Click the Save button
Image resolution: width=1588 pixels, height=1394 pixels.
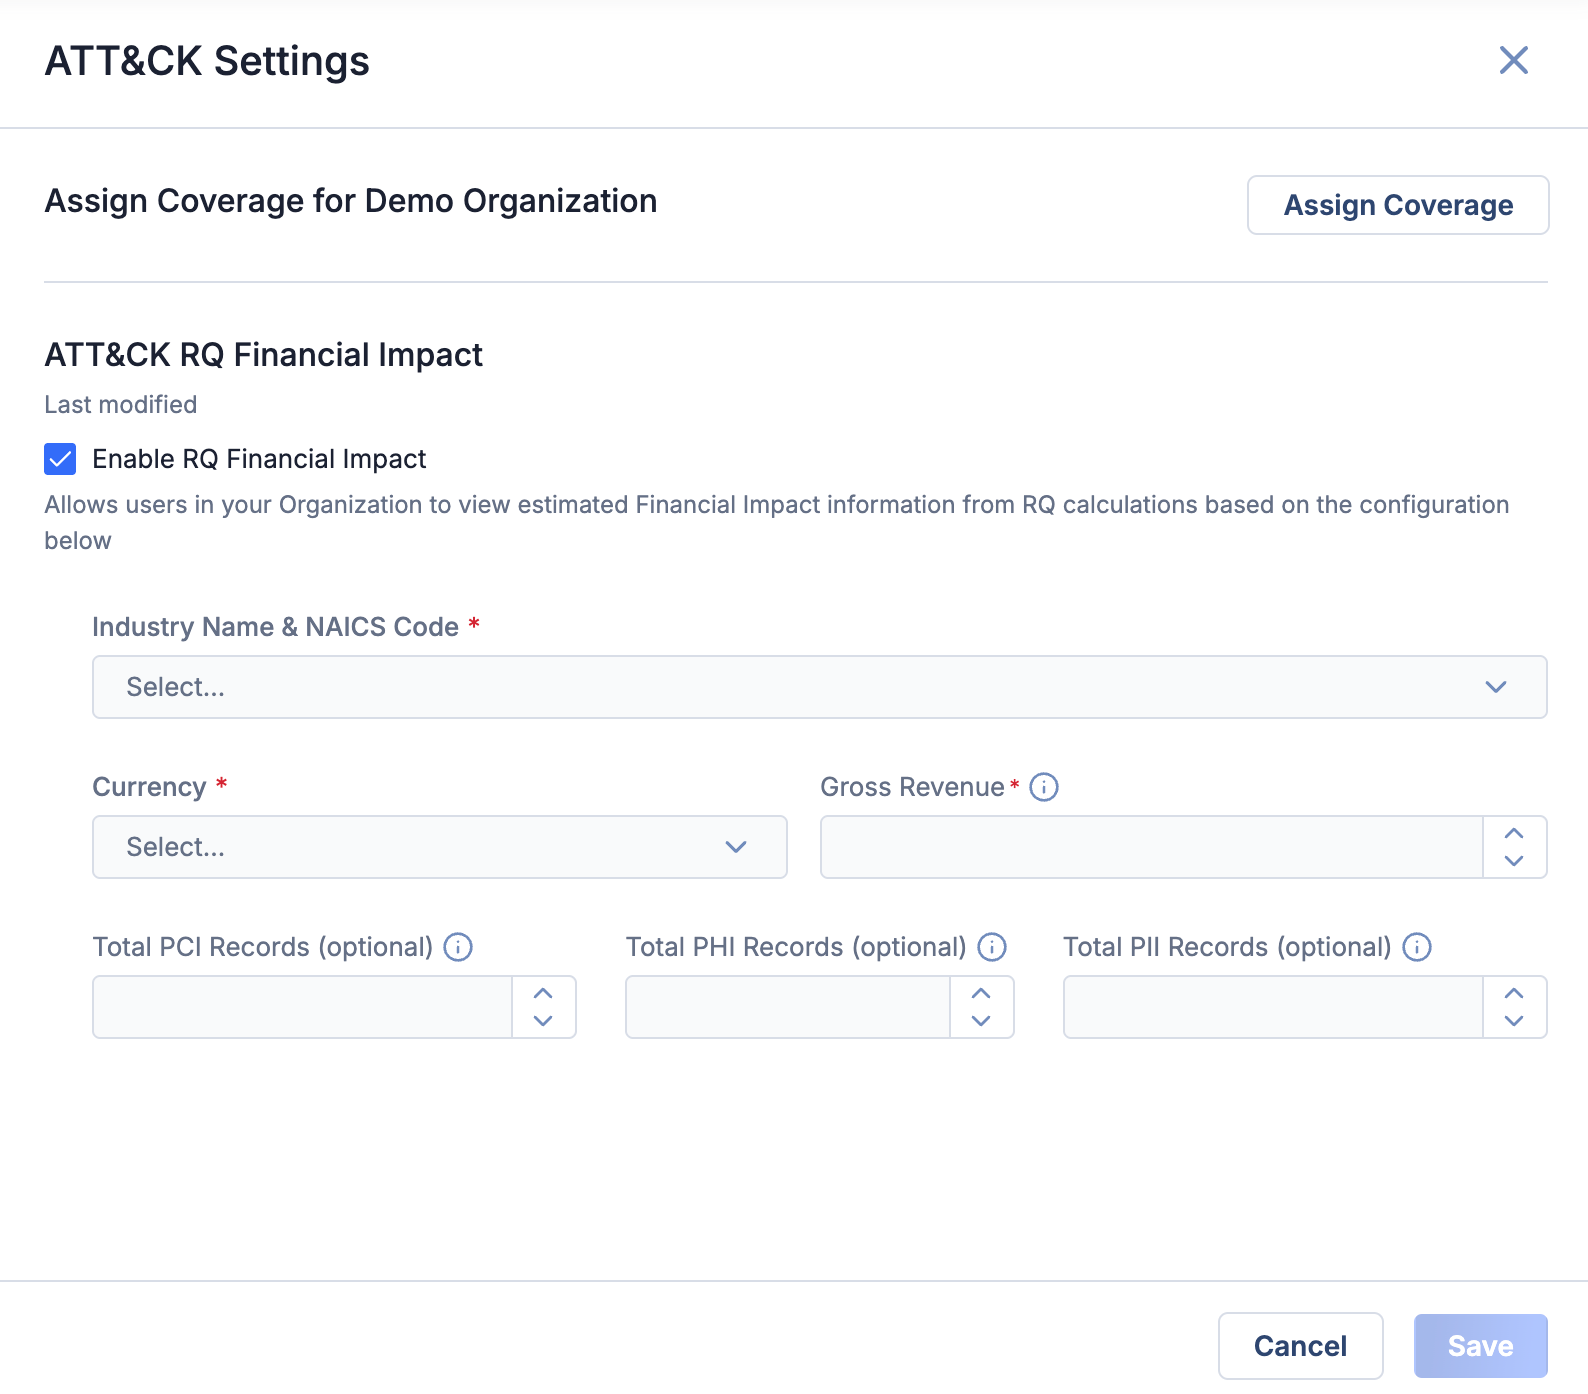point(1480,1346)
